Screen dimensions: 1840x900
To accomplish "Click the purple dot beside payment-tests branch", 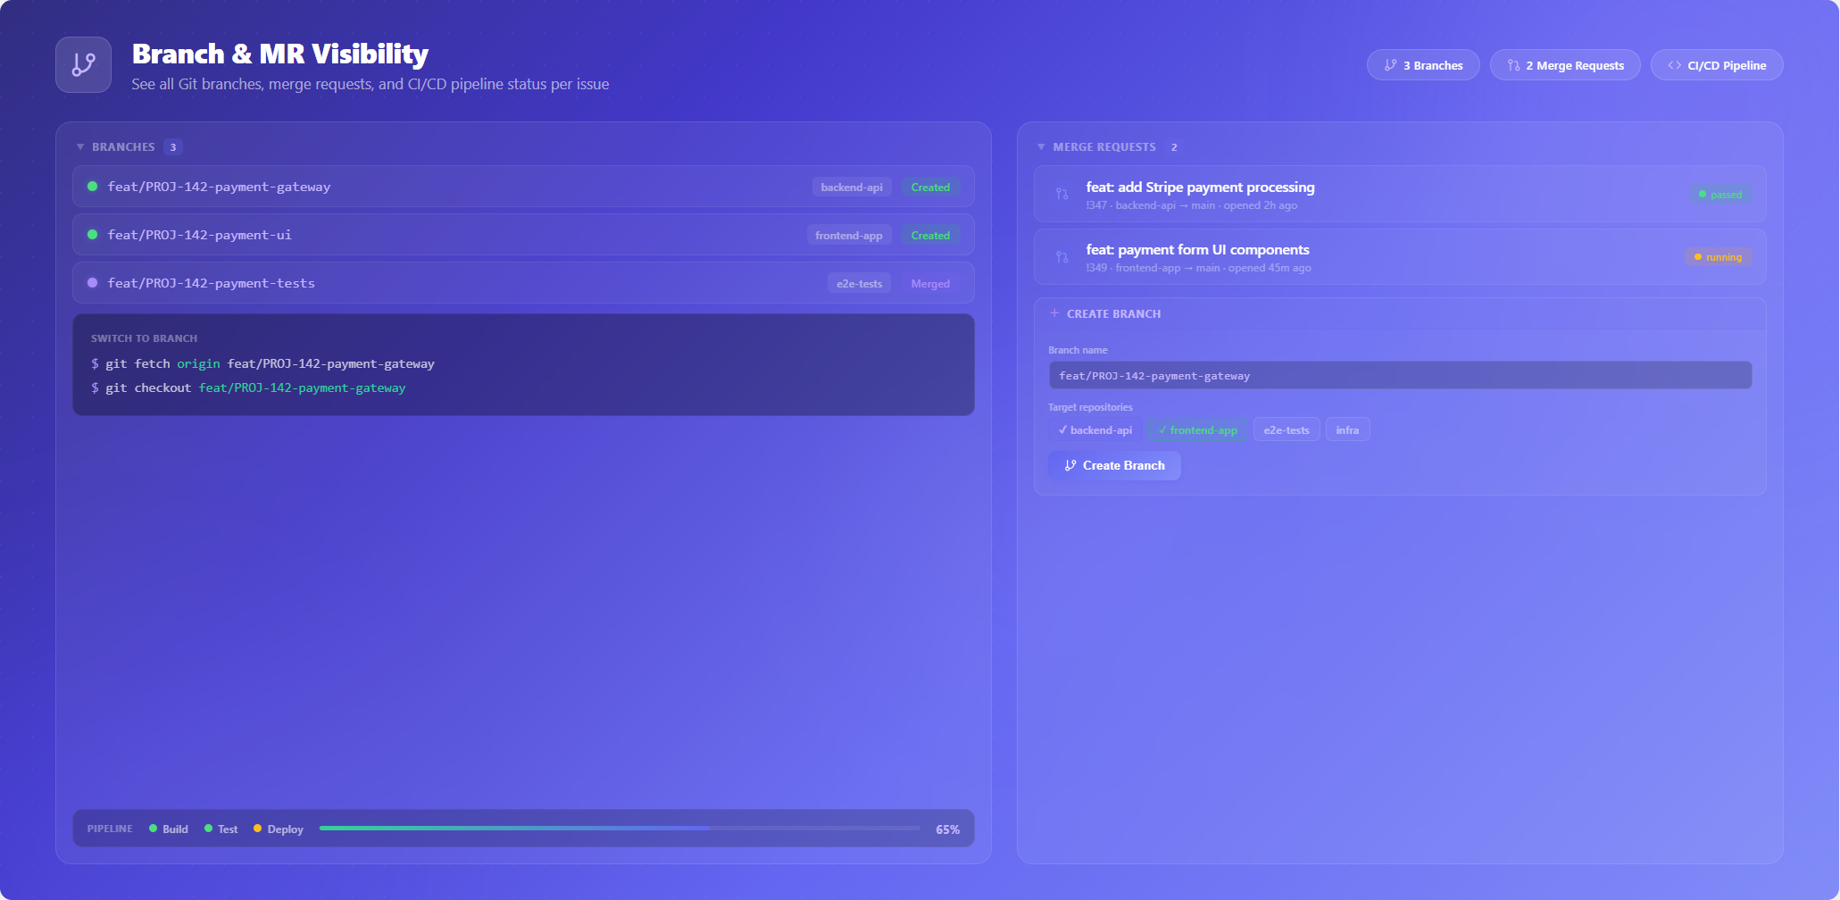I will point(92,283).
